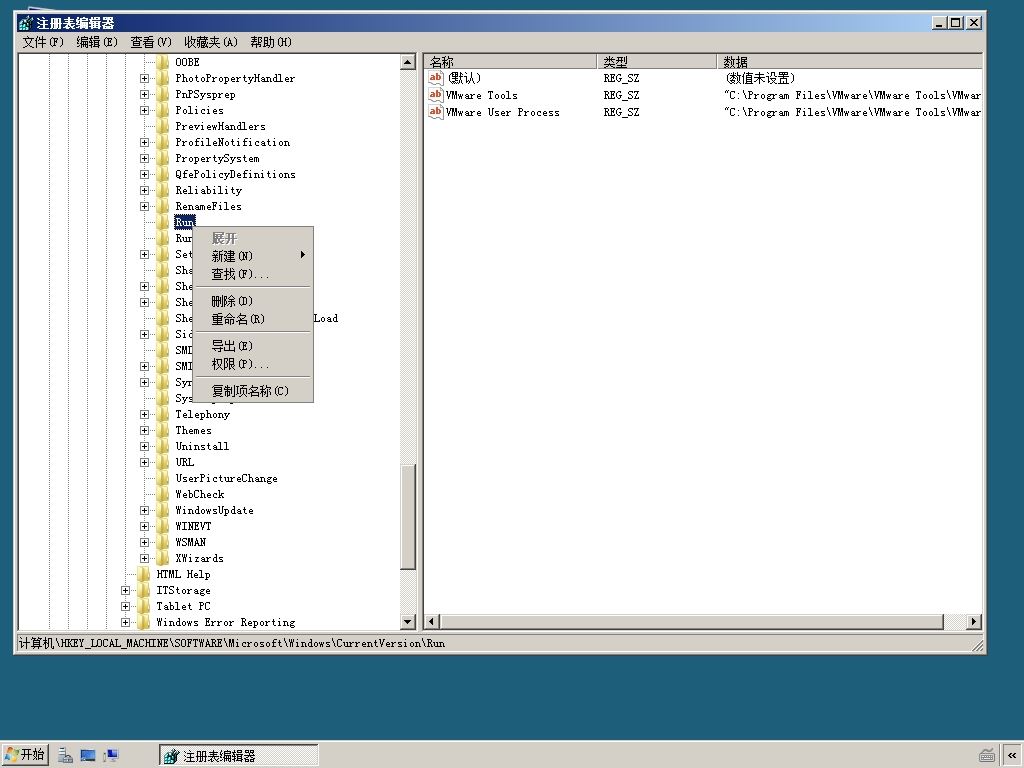Choose 权限(P)... from context menu
The height and width of the screenshot is (768, 1024).
(253, 364)
